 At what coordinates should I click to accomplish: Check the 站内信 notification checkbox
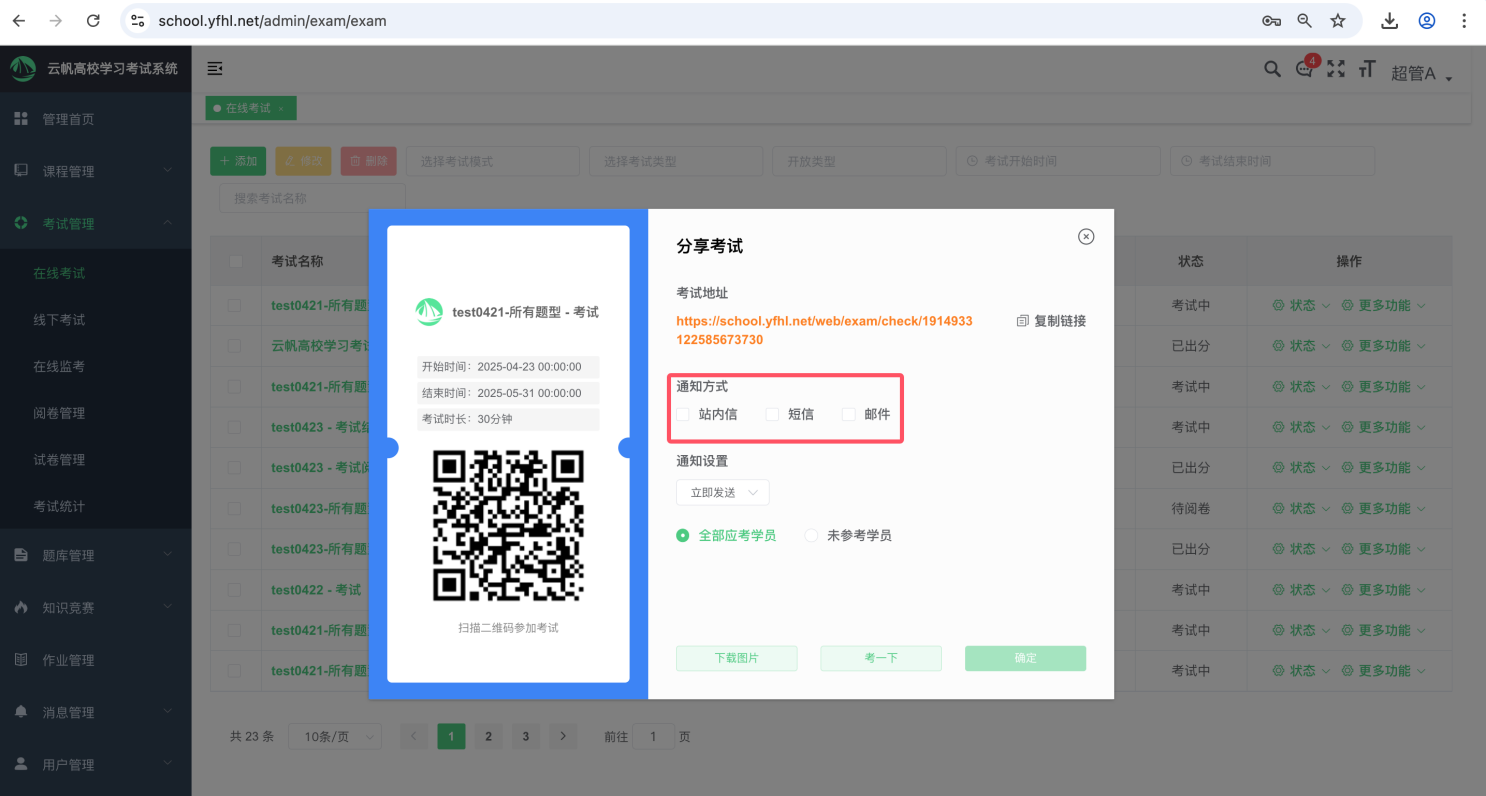click(x=683, y=414)
